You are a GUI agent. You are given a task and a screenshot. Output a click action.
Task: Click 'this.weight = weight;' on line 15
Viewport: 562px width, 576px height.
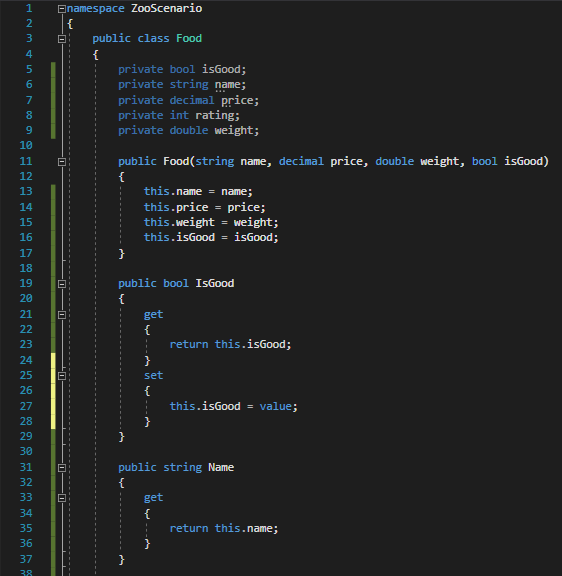211,222
